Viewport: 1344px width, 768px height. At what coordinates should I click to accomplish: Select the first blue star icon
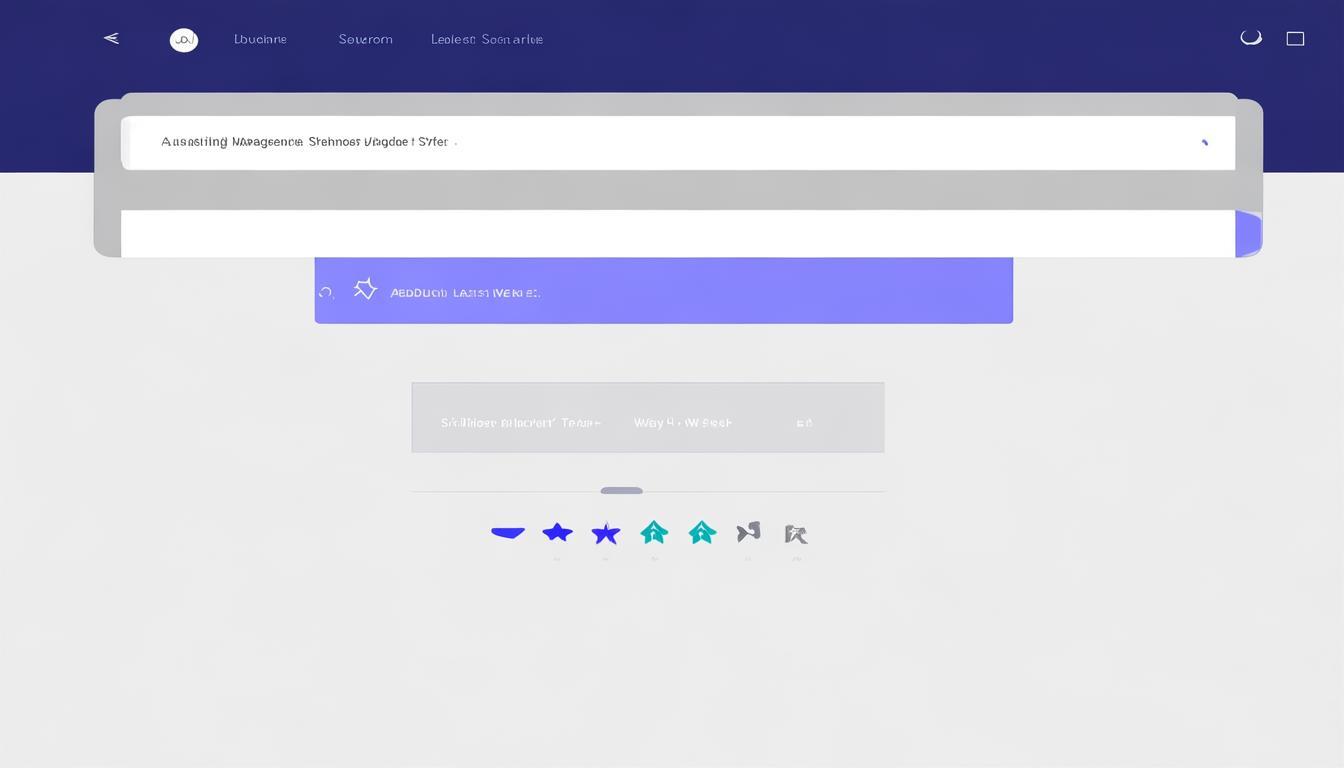(557, 532)
